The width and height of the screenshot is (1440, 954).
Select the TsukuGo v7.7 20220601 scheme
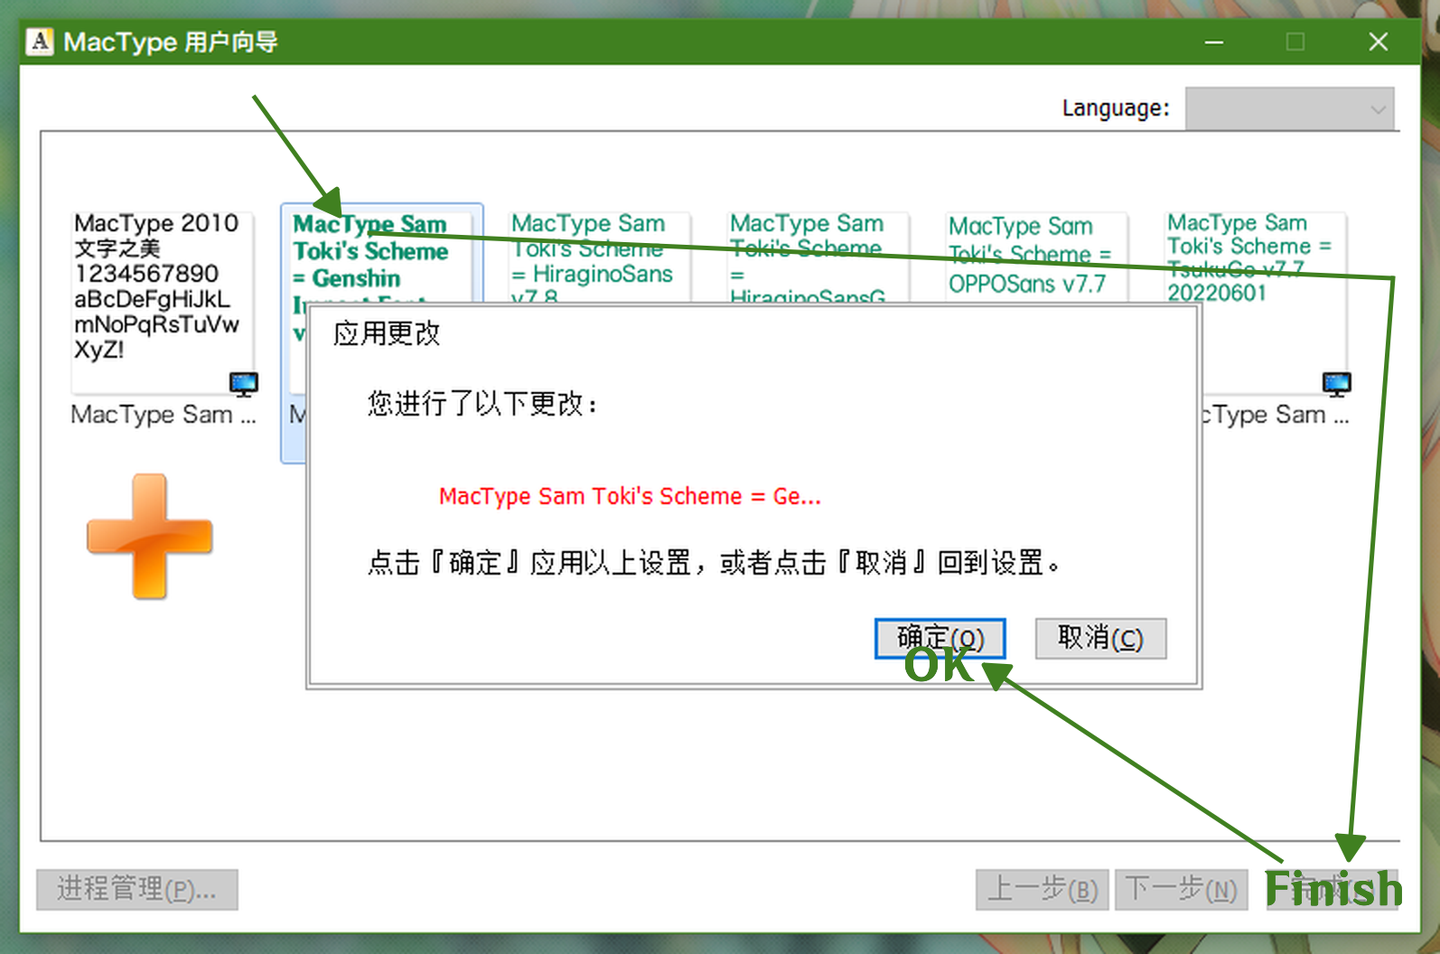1255,255
